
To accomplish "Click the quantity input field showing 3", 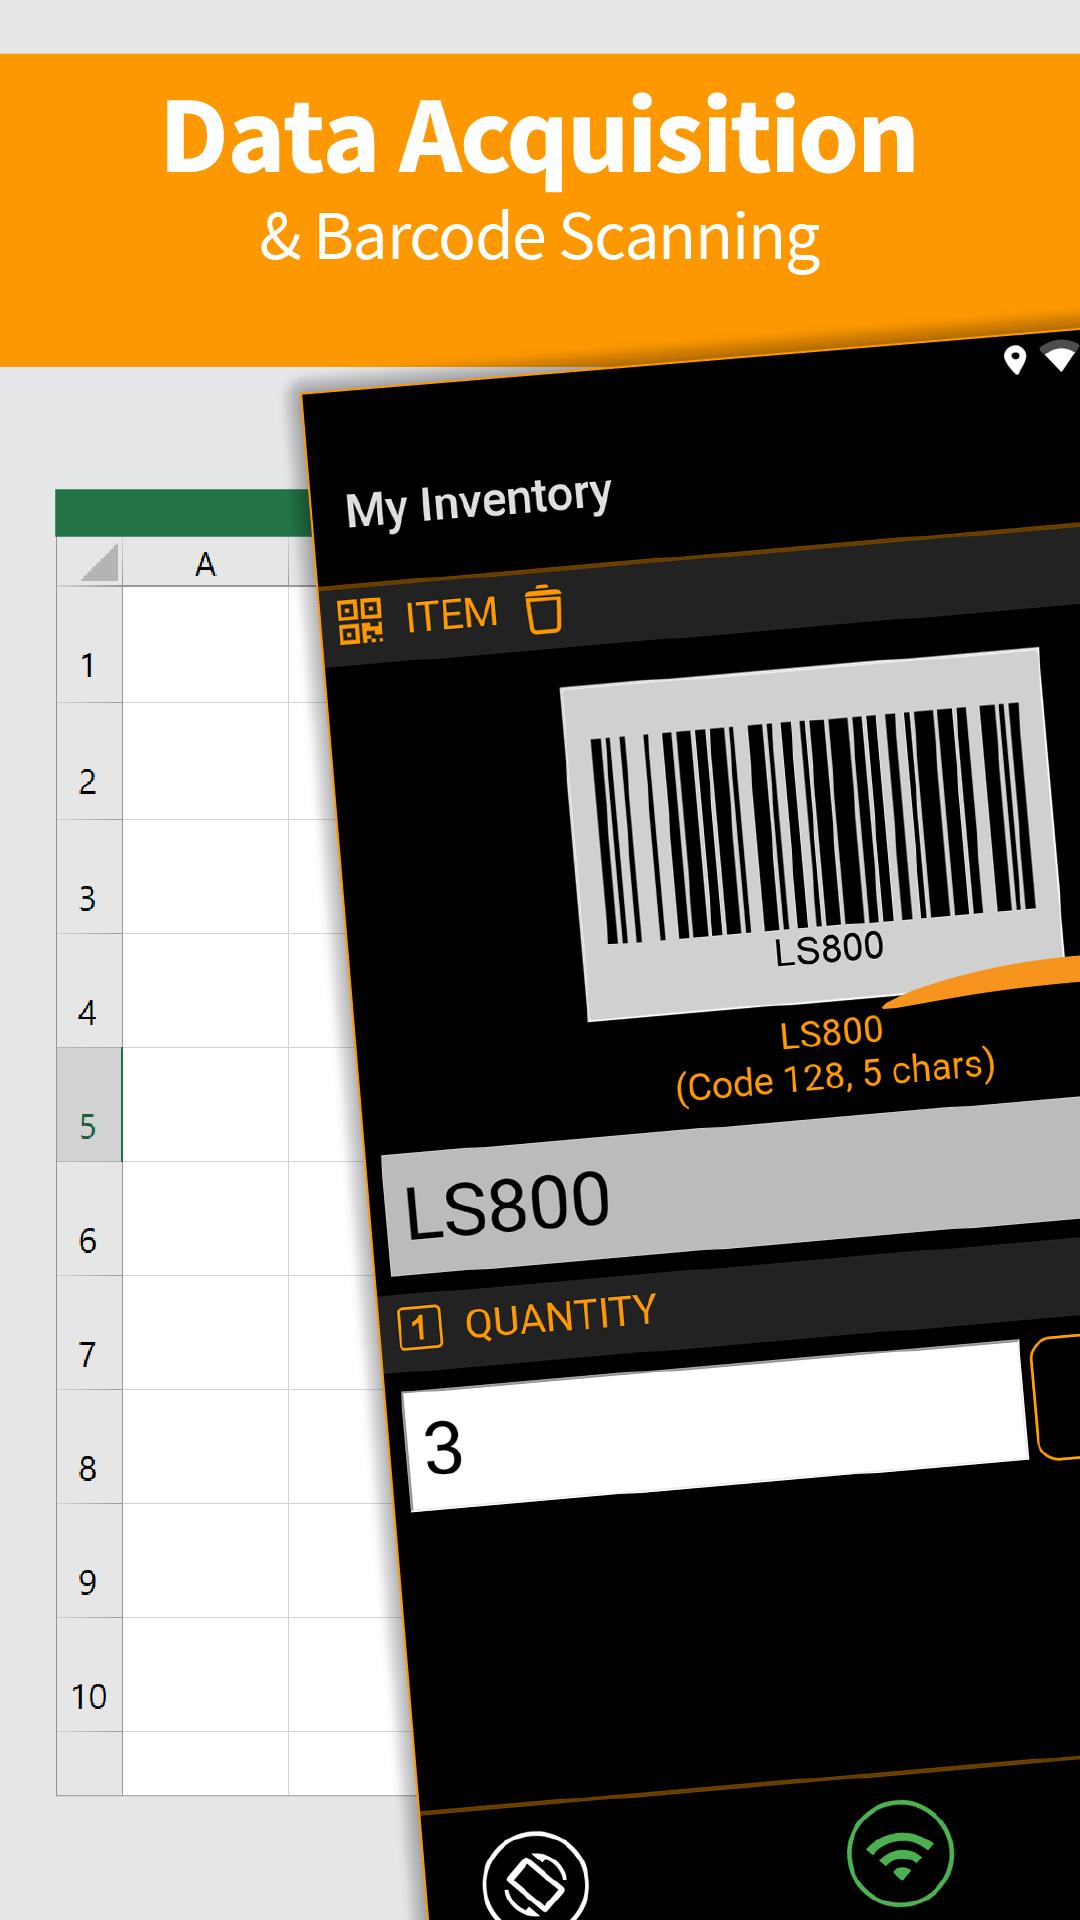I will click(x=715, y=1427).
